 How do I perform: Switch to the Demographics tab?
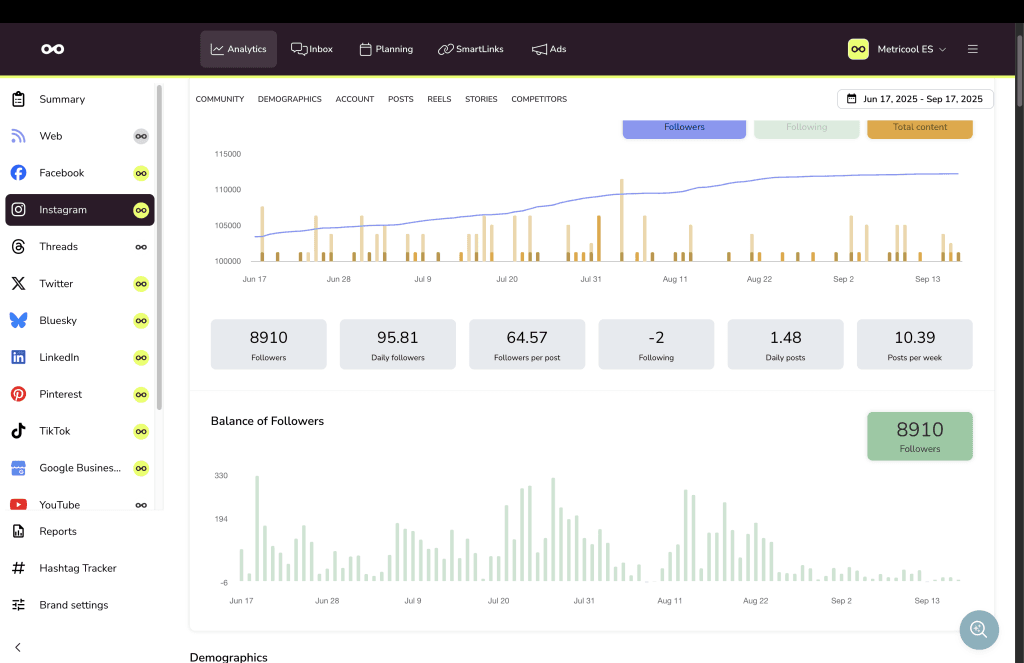pos(289,99)
